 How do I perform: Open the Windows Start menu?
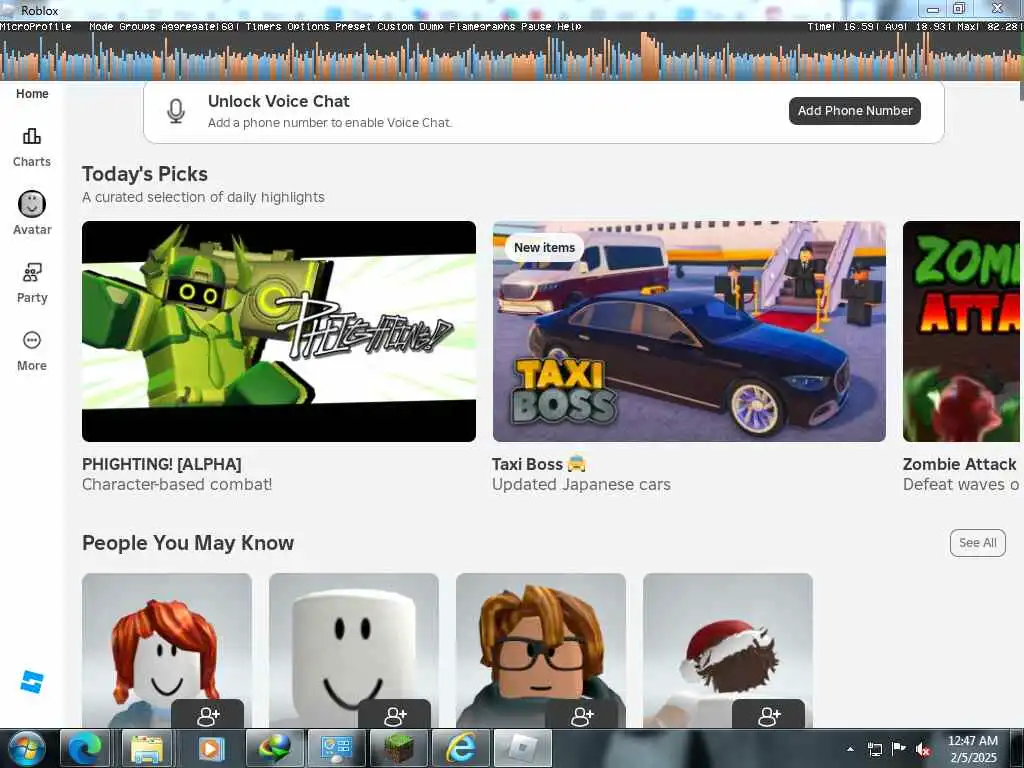(25, 748)
